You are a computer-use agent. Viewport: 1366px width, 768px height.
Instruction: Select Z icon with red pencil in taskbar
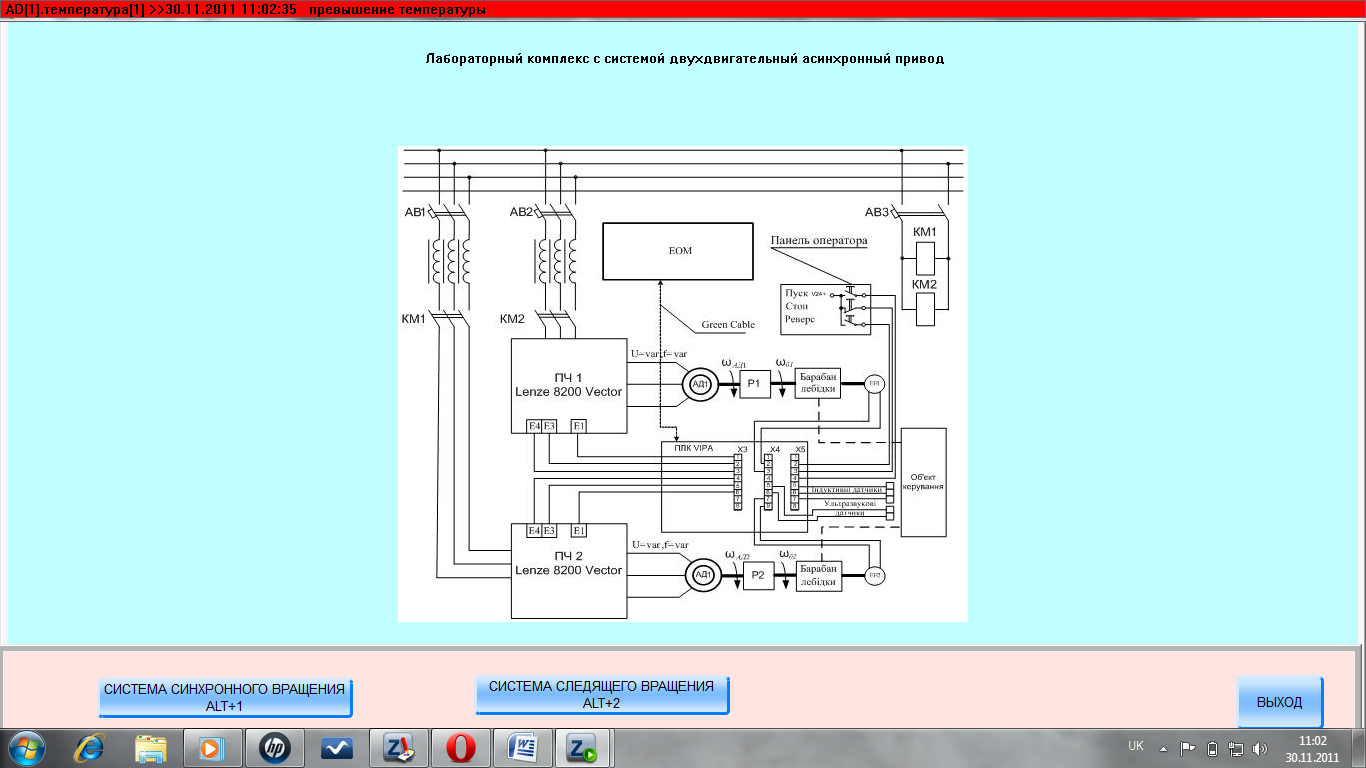[398, 748]
